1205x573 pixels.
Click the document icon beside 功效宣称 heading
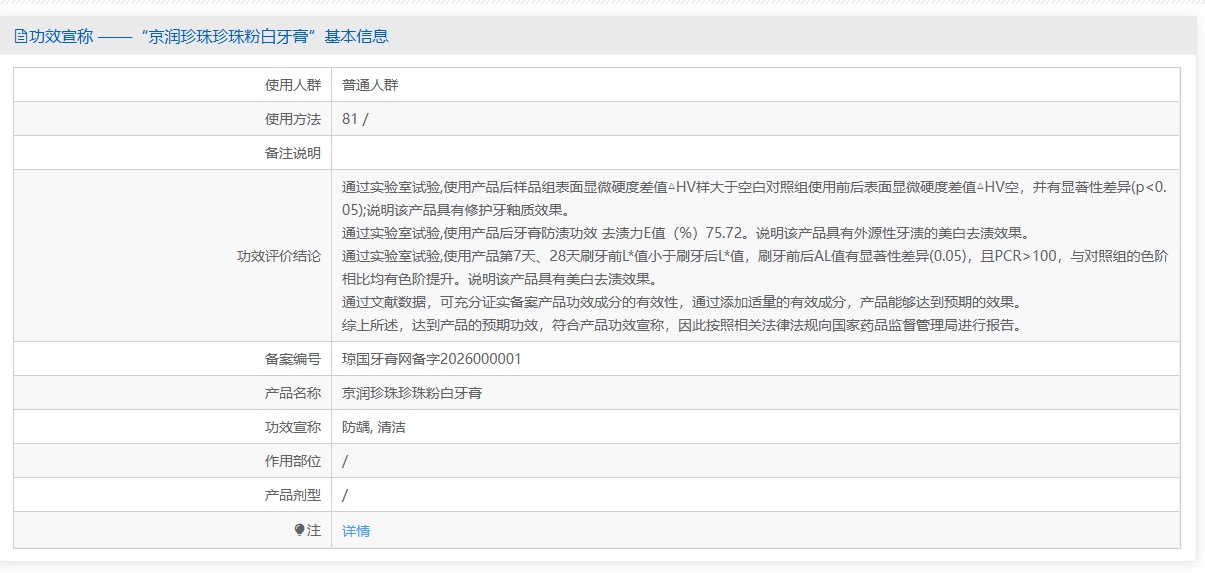coord(21,37)
